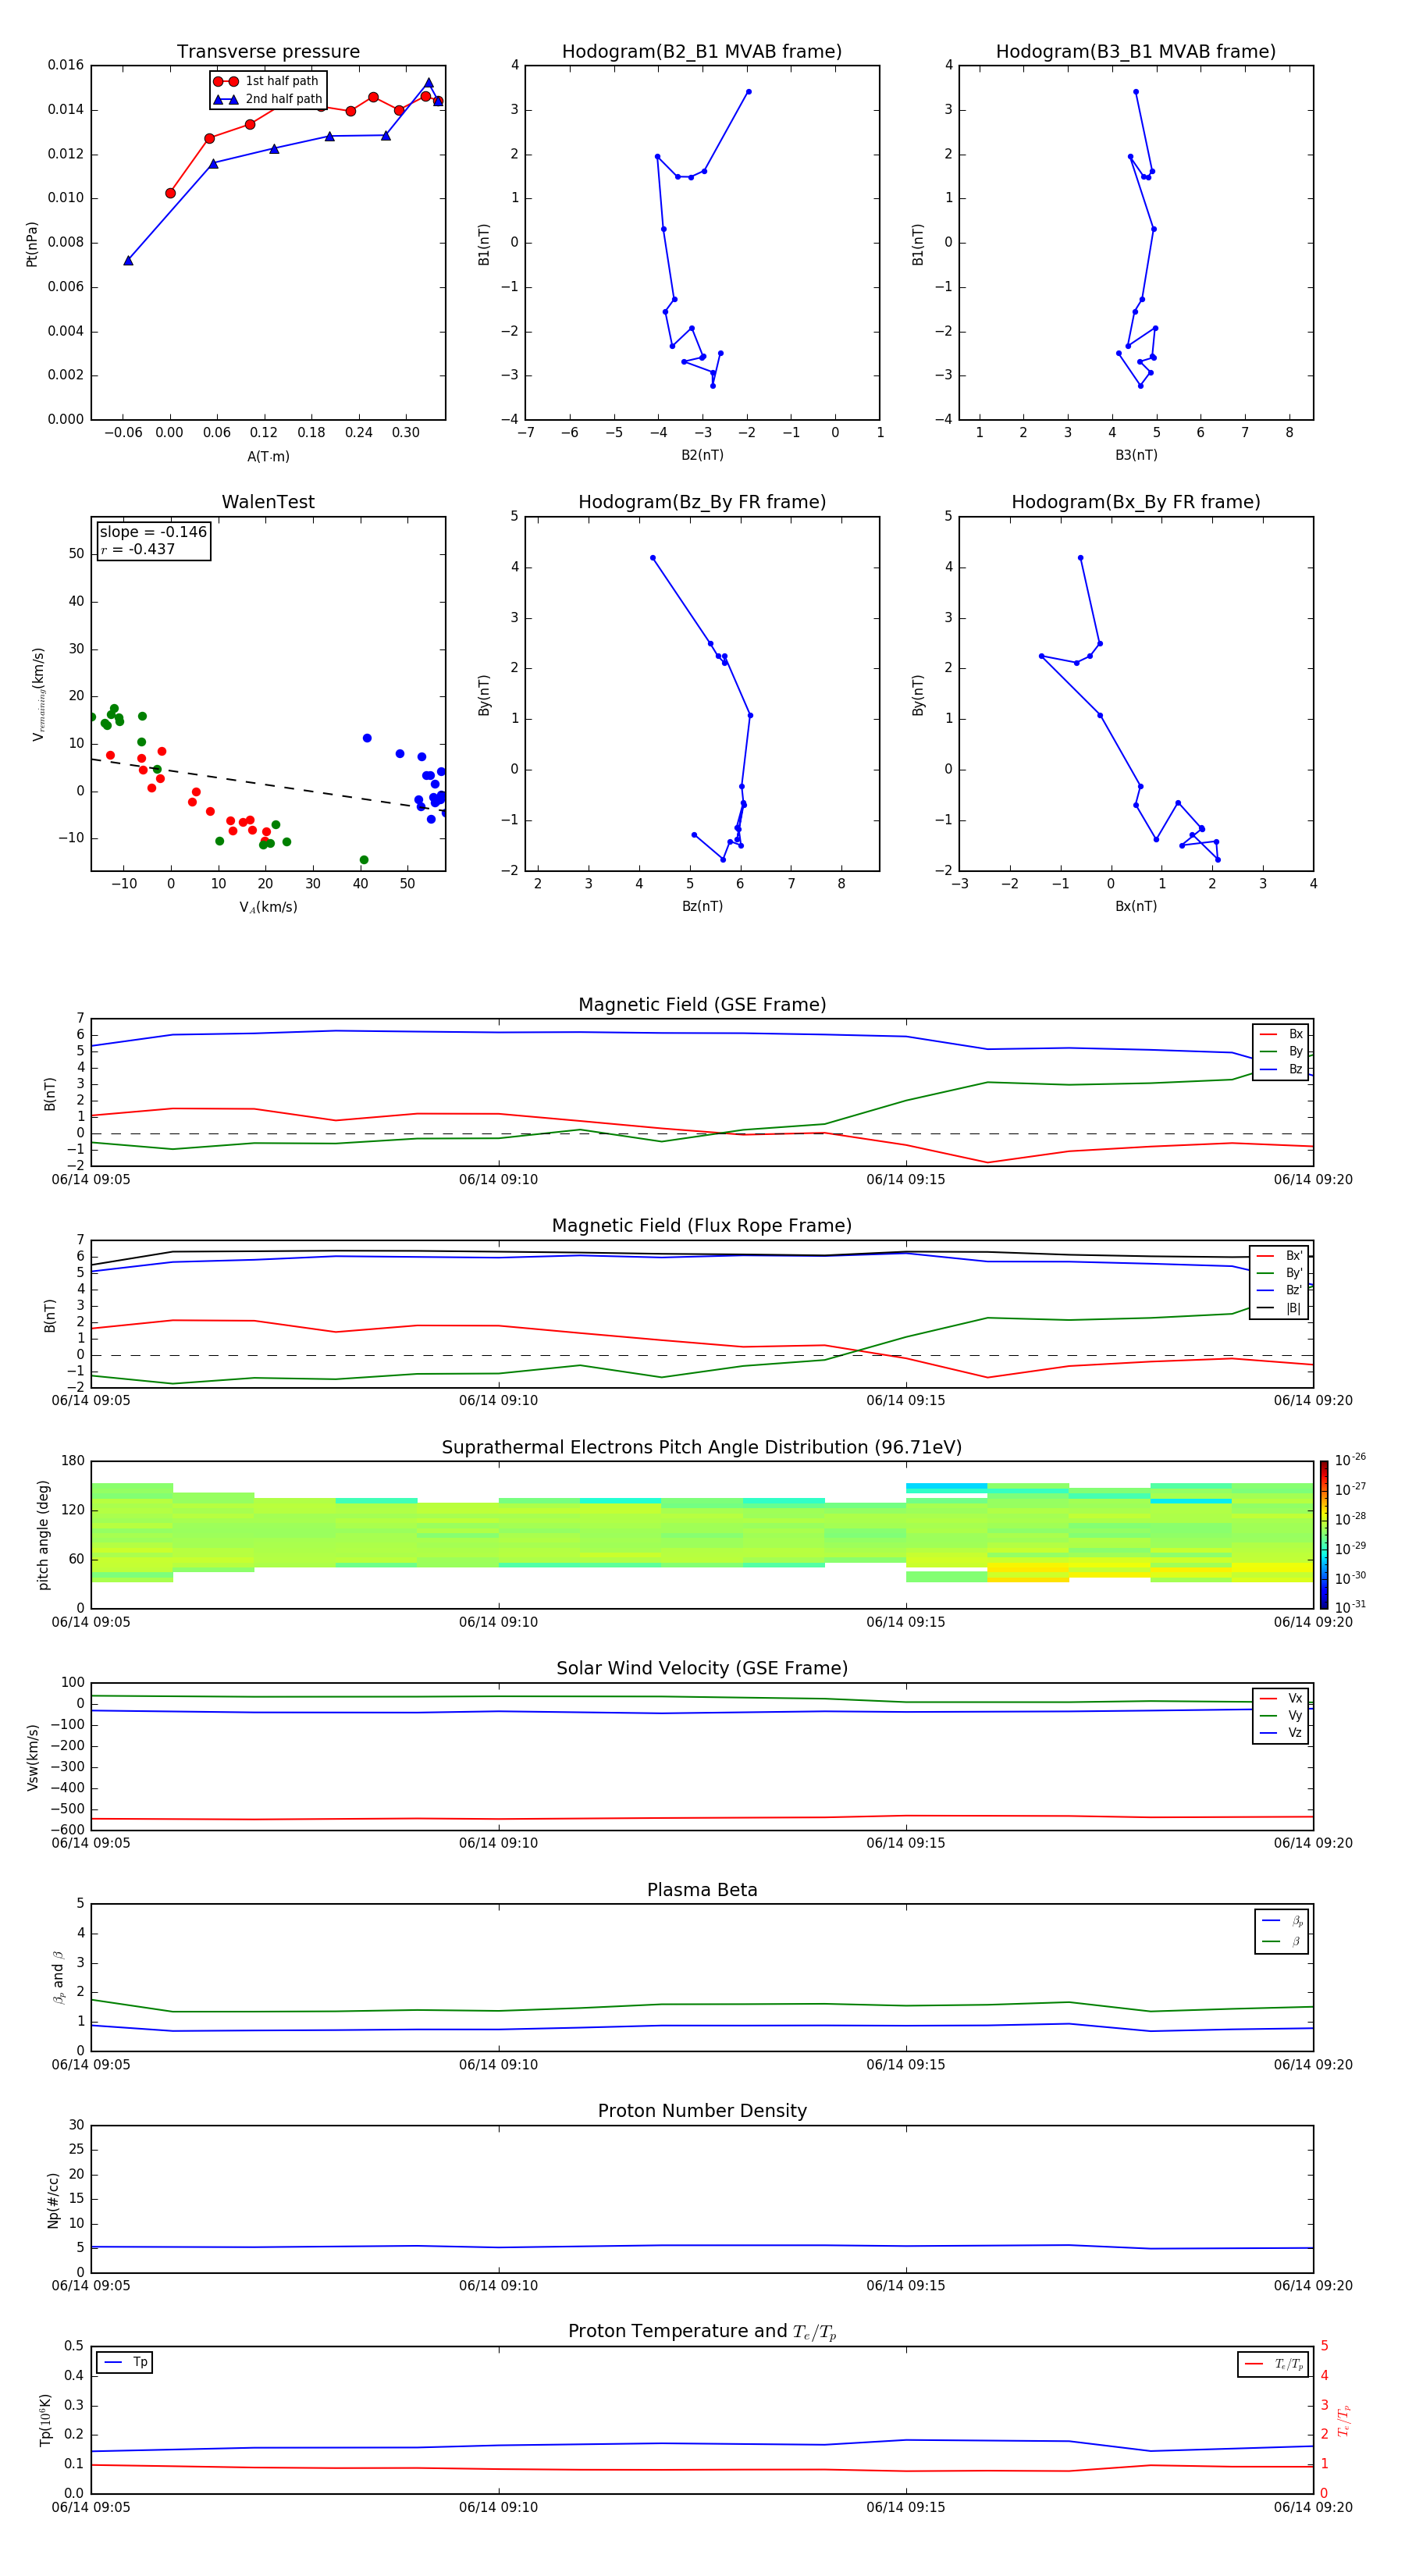Click the 'Transverse pressure' plot title

click(268, 51)
